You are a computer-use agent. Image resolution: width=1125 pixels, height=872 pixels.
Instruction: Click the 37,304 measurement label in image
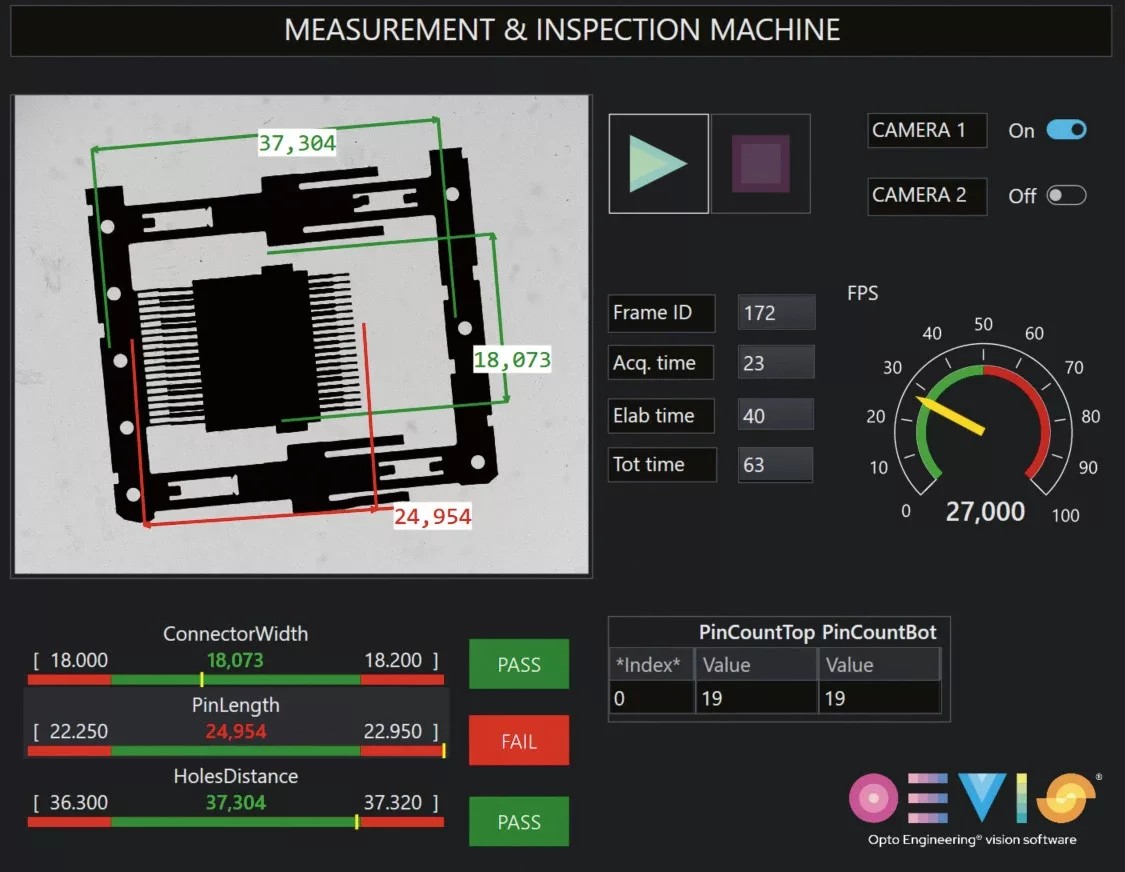297,143
